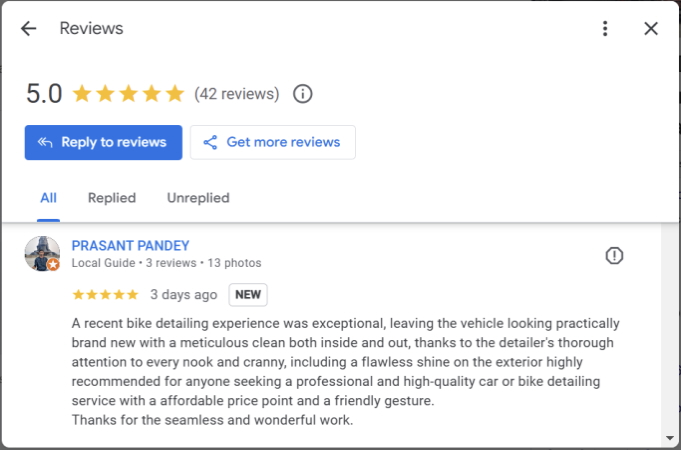Click the review's five-star rating
This screenshot has width=681, height=450.
105,295
